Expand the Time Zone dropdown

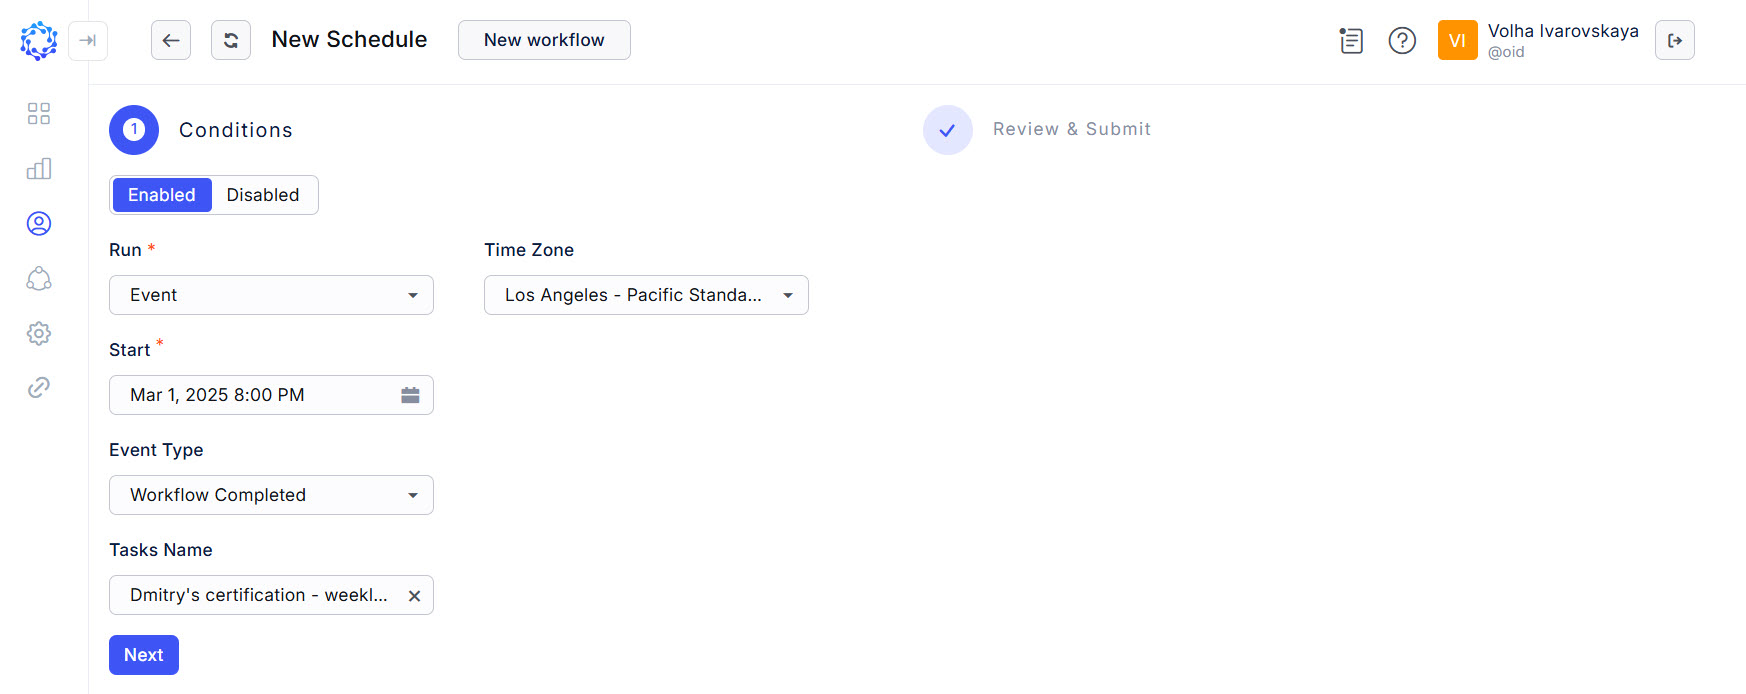(646, 295)
